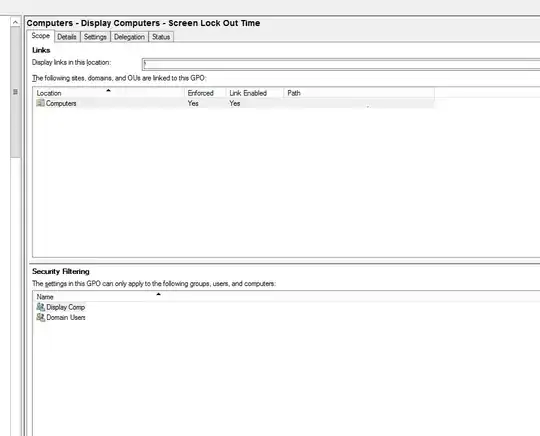The width and height of the screenshot is (540, 436).
Task: Click the Path column header
Action: click(x=359, y=93)
